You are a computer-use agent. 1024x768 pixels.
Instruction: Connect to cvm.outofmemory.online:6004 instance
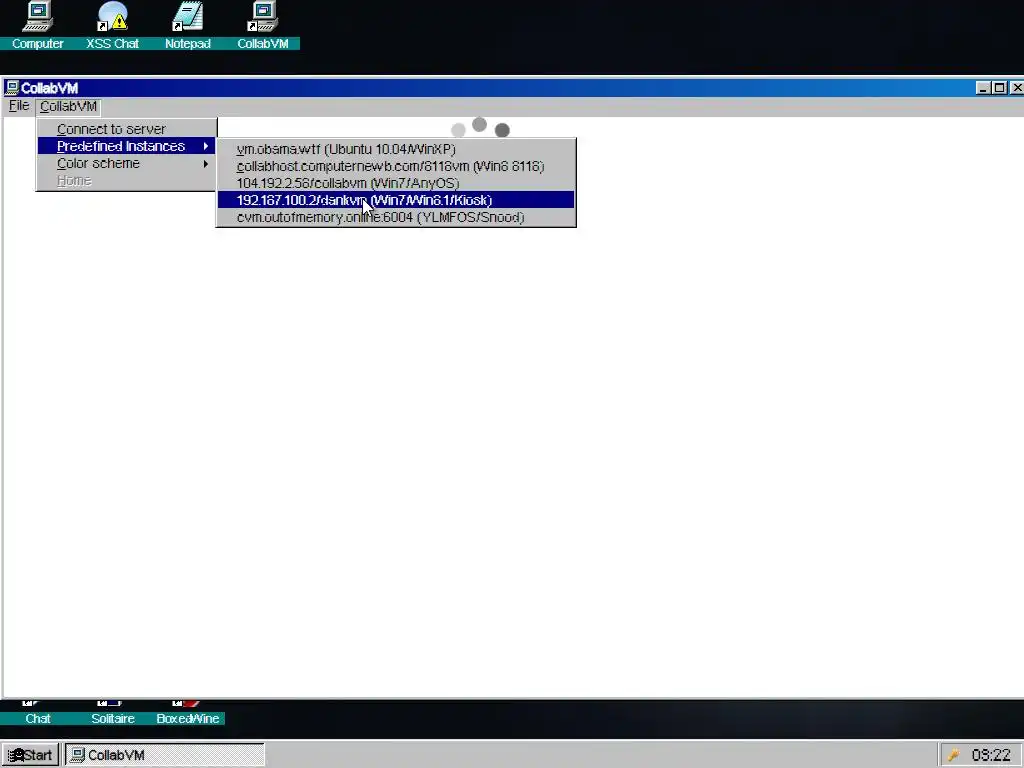pyautogui.click(x=396, y=217)
